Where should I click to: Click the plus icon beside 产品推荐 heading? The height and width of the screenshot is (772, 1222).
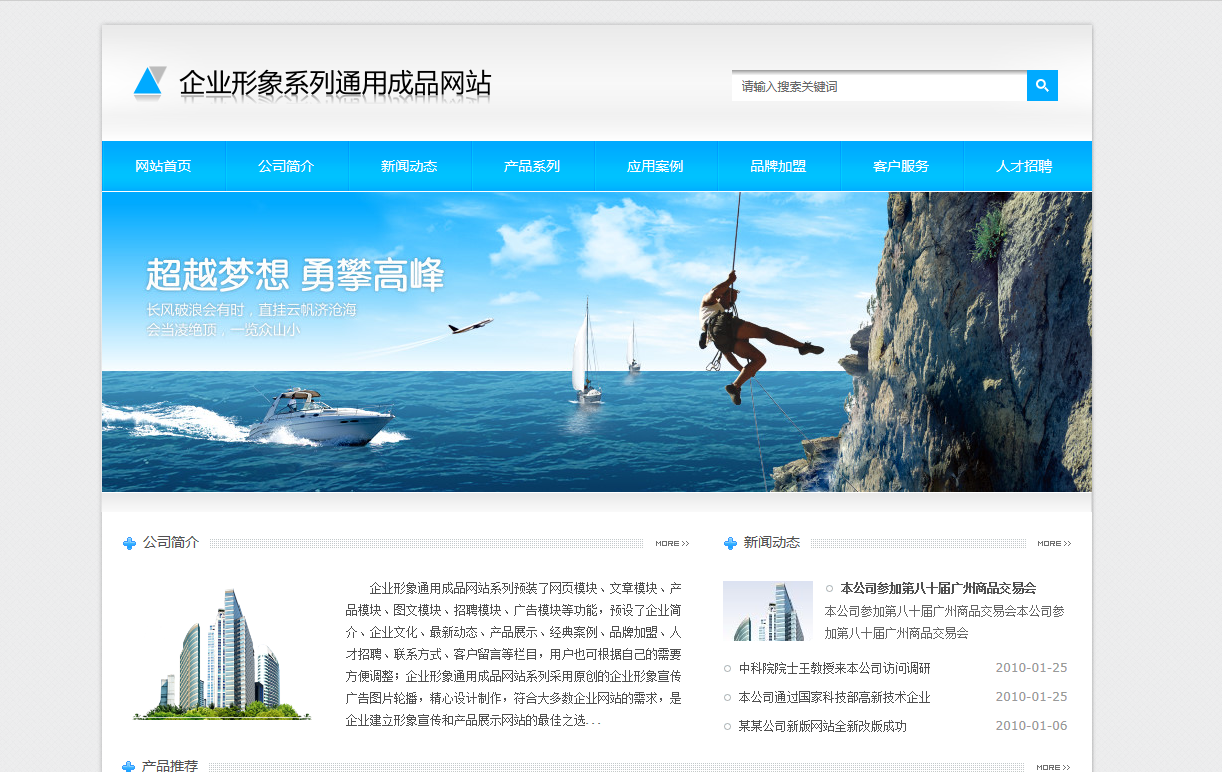(129, 767)
